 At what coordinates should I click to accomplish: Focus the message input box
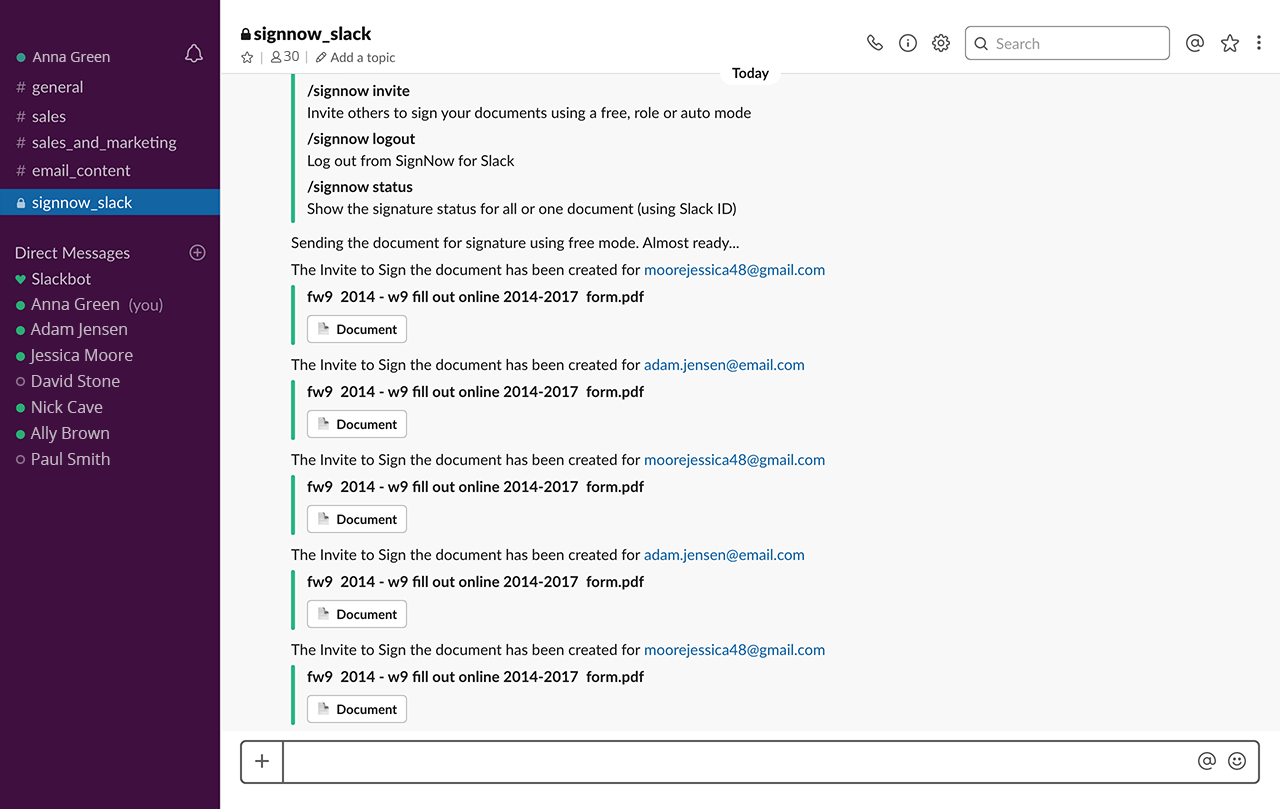[740, 761]
